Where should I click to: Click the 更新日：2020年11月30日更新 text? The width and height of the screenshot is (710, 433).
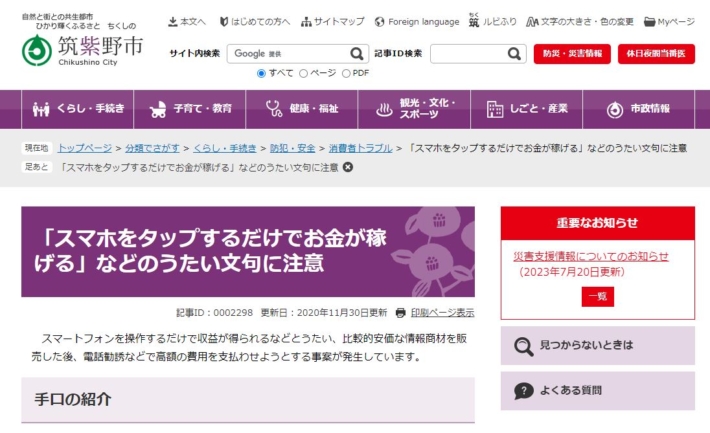(324, 313)
